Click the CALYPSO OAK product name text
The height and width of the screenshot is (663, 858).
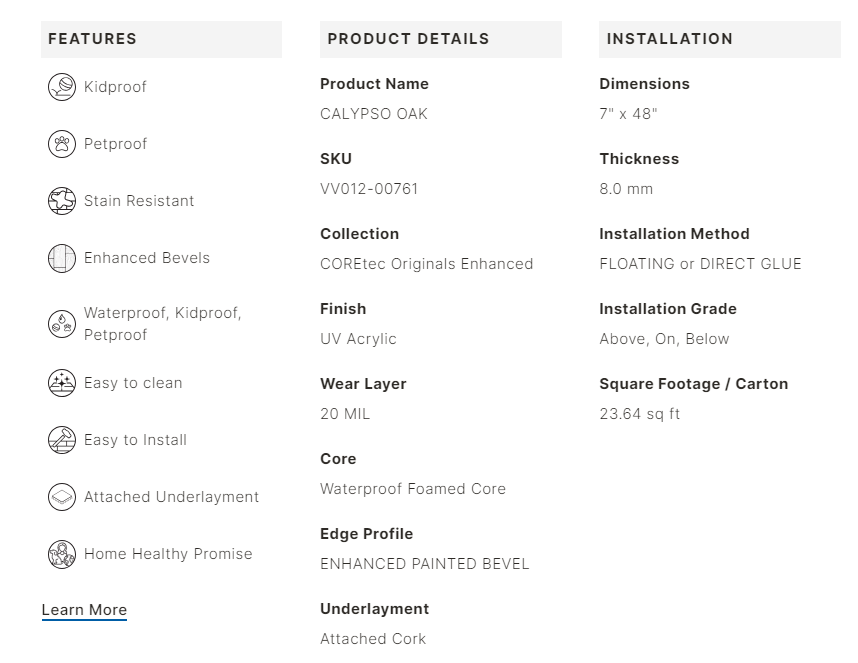[x=374, y=114]
